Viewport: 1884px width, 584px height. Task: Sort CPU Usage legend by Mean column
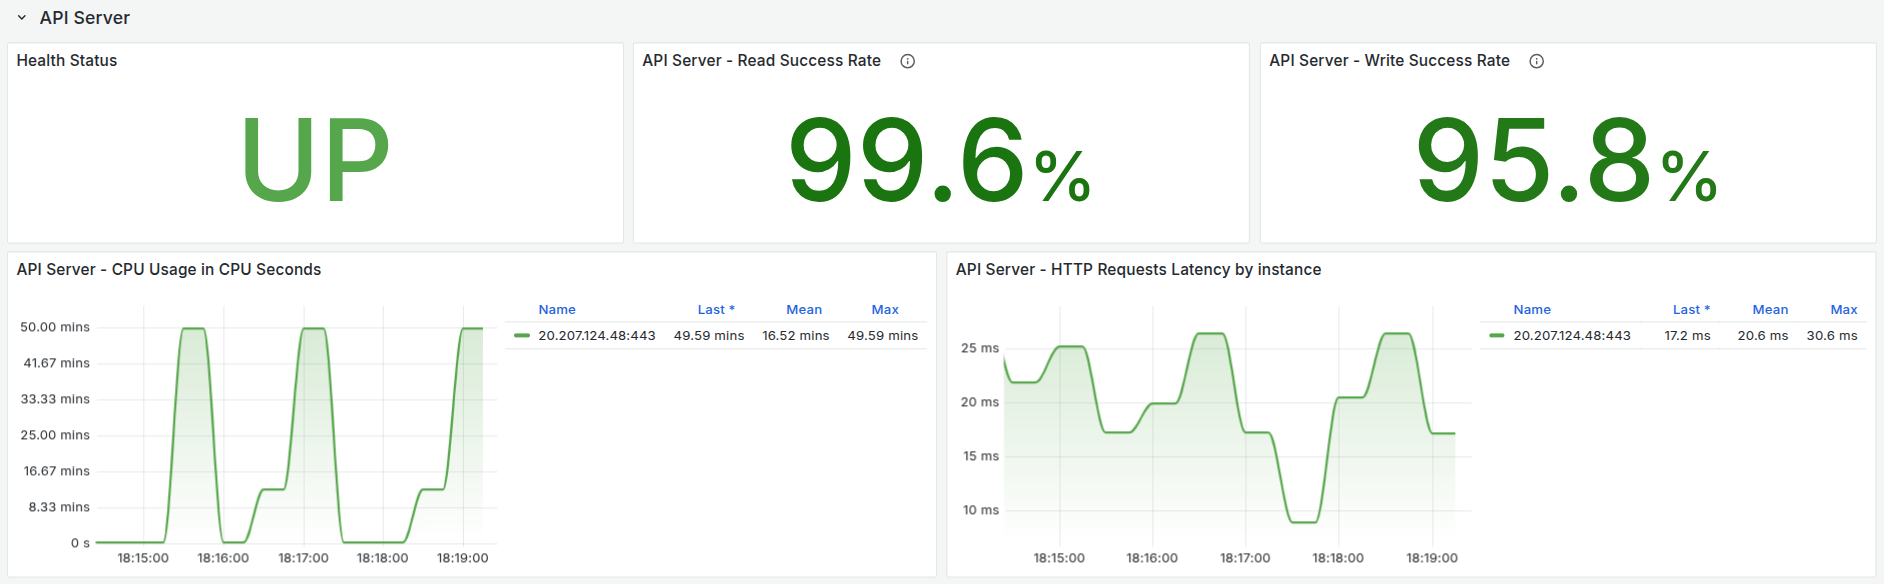(804, 310)
